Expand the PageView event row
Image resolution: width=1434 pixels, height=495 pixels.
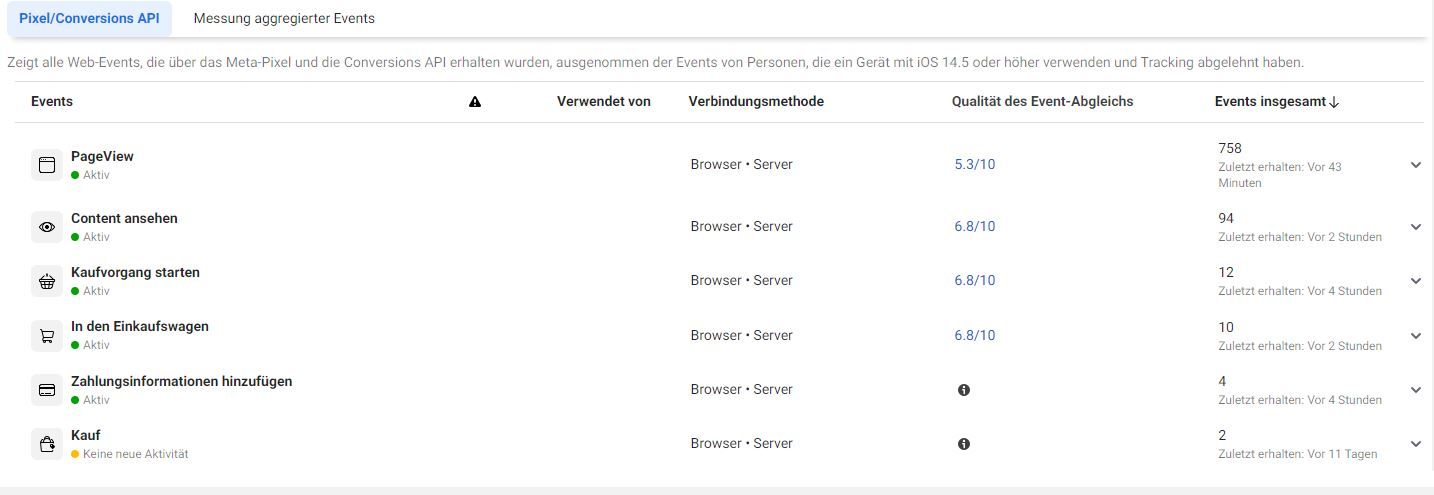click(x=1416, y=165)
